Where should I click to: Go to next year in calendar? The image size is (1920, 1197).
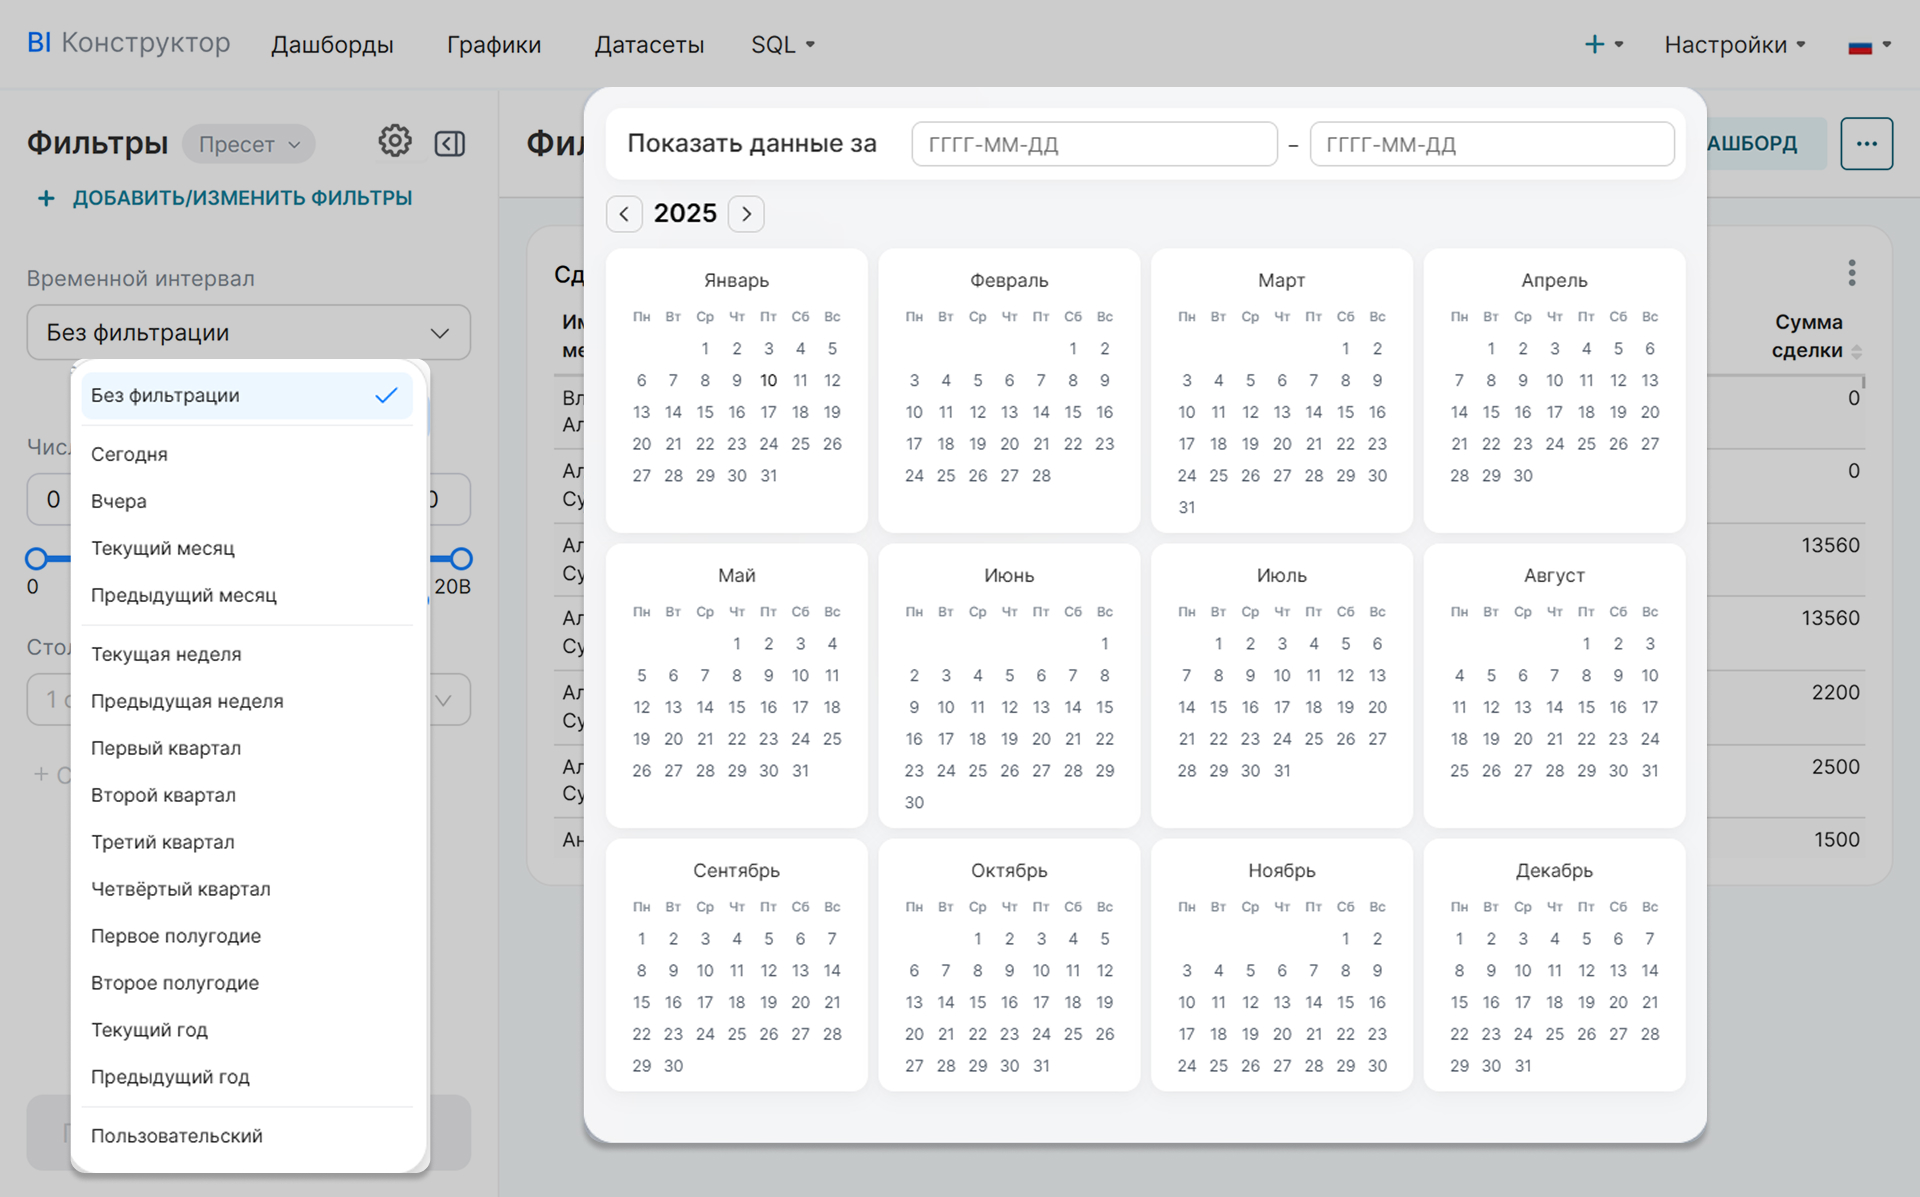coord(746,214)
